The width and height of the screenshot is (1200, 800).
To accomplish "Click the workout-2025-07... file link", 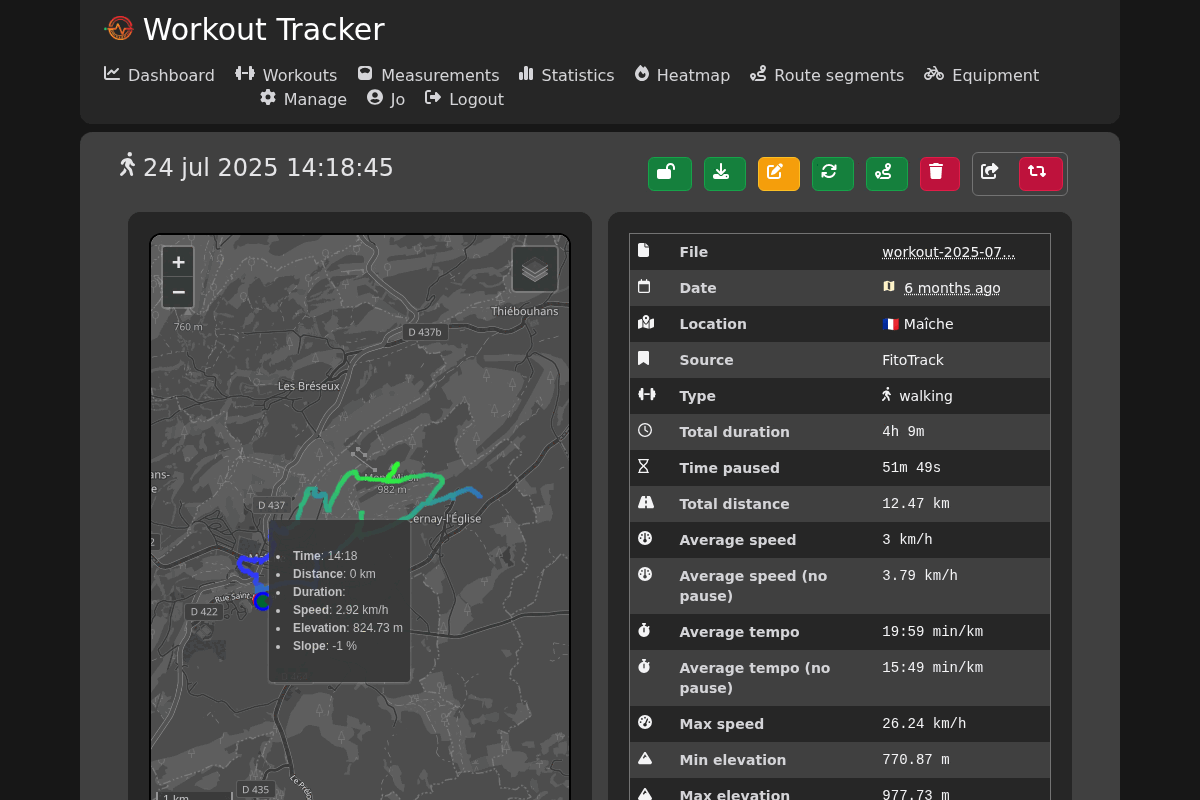I will [948, 252].
